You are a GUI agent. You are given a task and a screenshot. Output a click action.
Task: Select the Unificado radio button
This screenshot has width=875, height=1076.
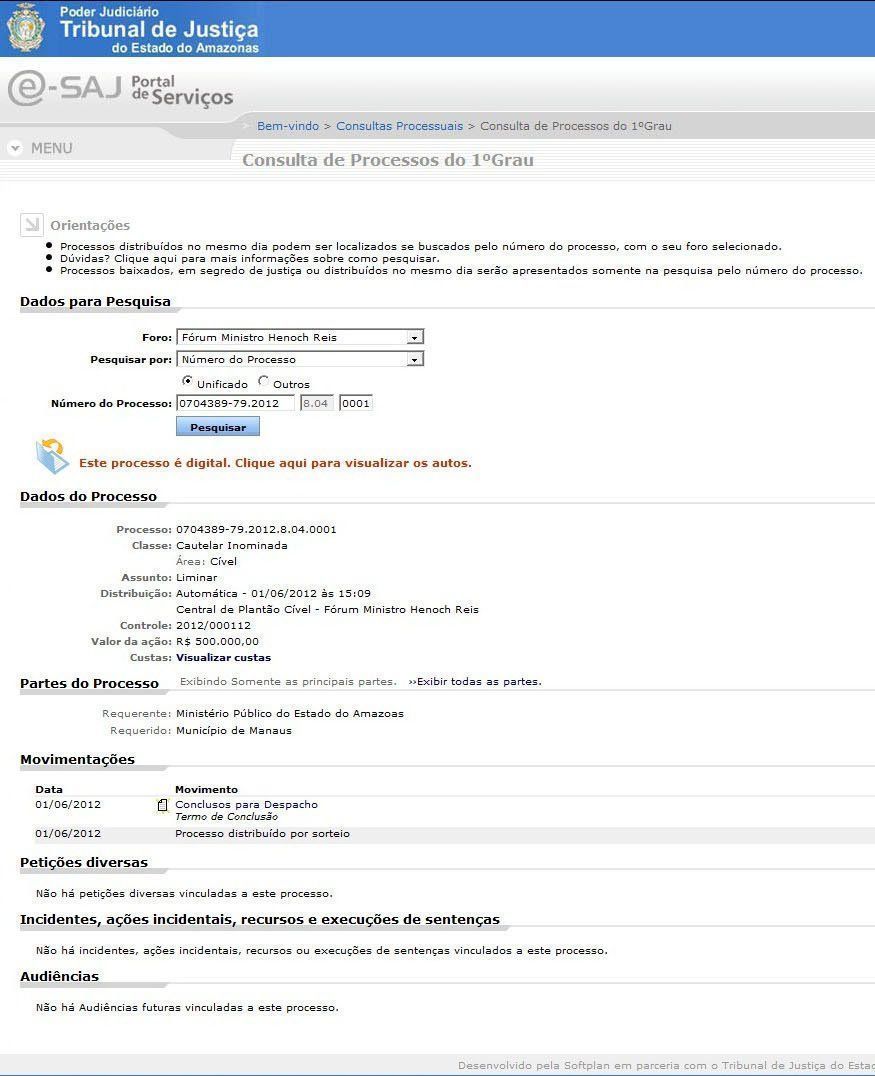pos(187,381)
